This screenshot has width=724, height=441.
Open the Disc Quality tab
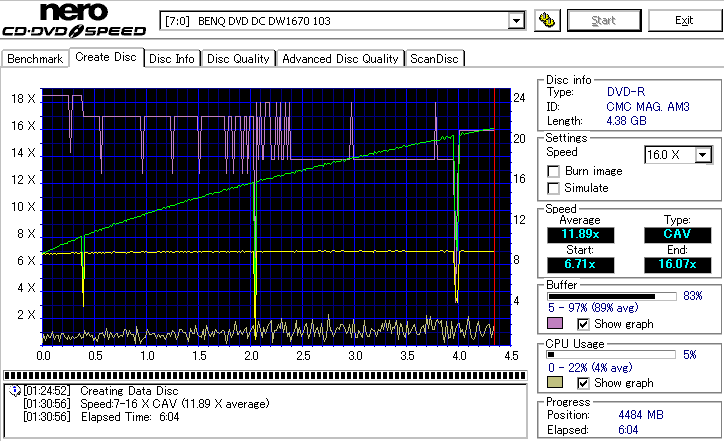click(238, 59)
